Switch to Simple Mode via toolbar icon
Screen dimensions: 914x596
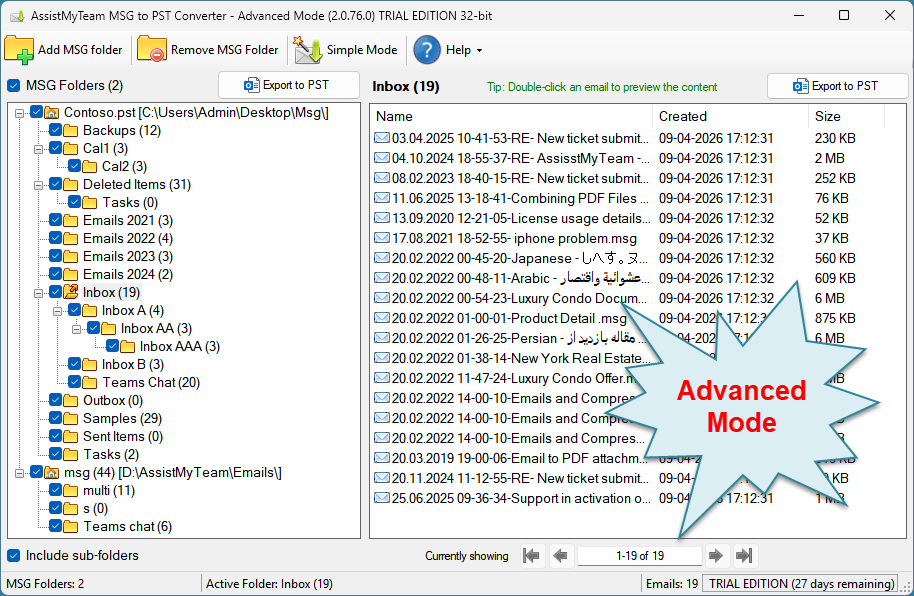308,50
